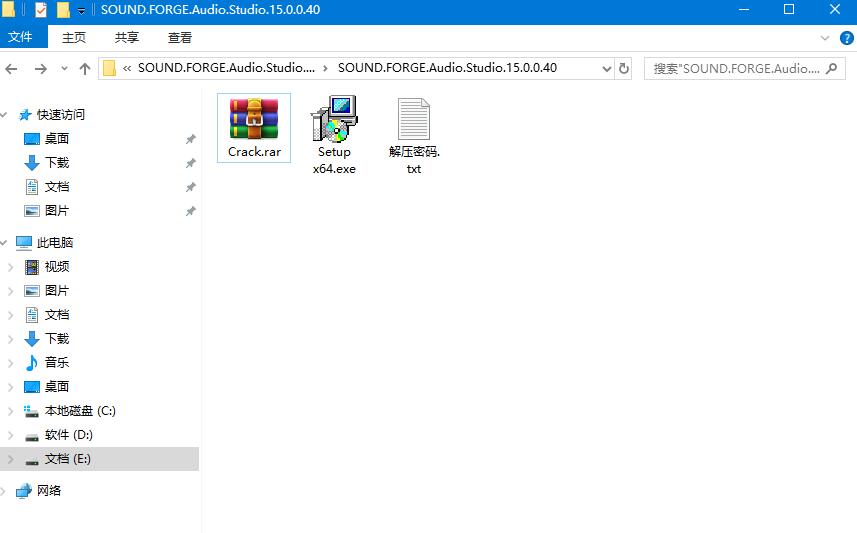Open 文档 folder under 此电脑
Image resolution: width=857 pixels, height=533 pixels.
click(57, 315)
